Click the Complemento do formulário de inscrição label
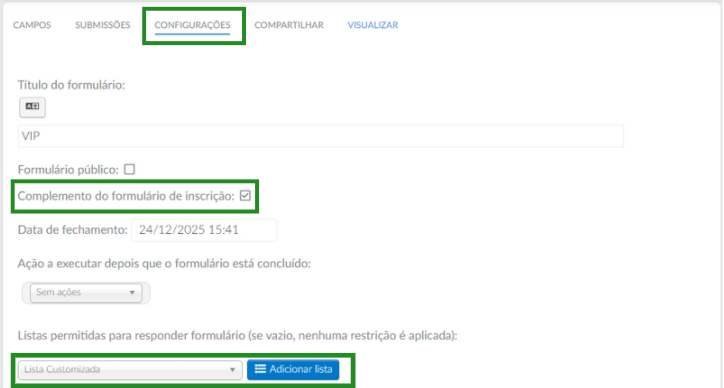 coord(126,196)
